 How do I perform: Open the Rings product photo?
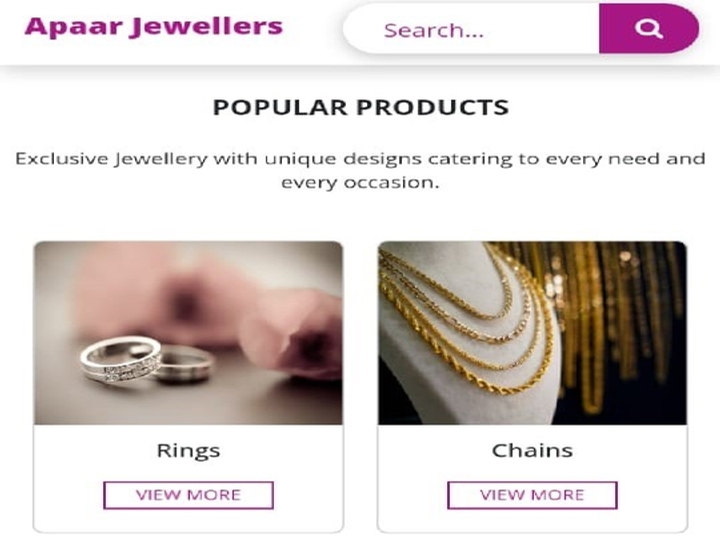tap(188, 333)
